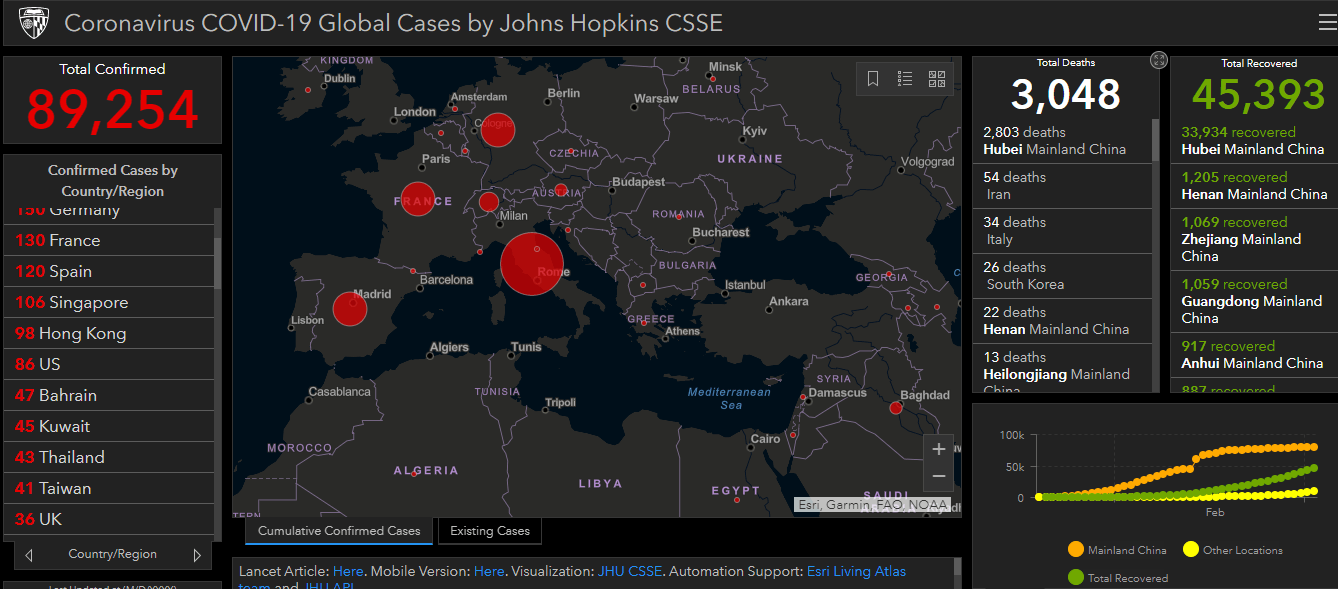The height and width of the screenshot is (589, 1338).
Task: Select '33,934 recovered Hubei' row
Action: tap(1254, 141)
